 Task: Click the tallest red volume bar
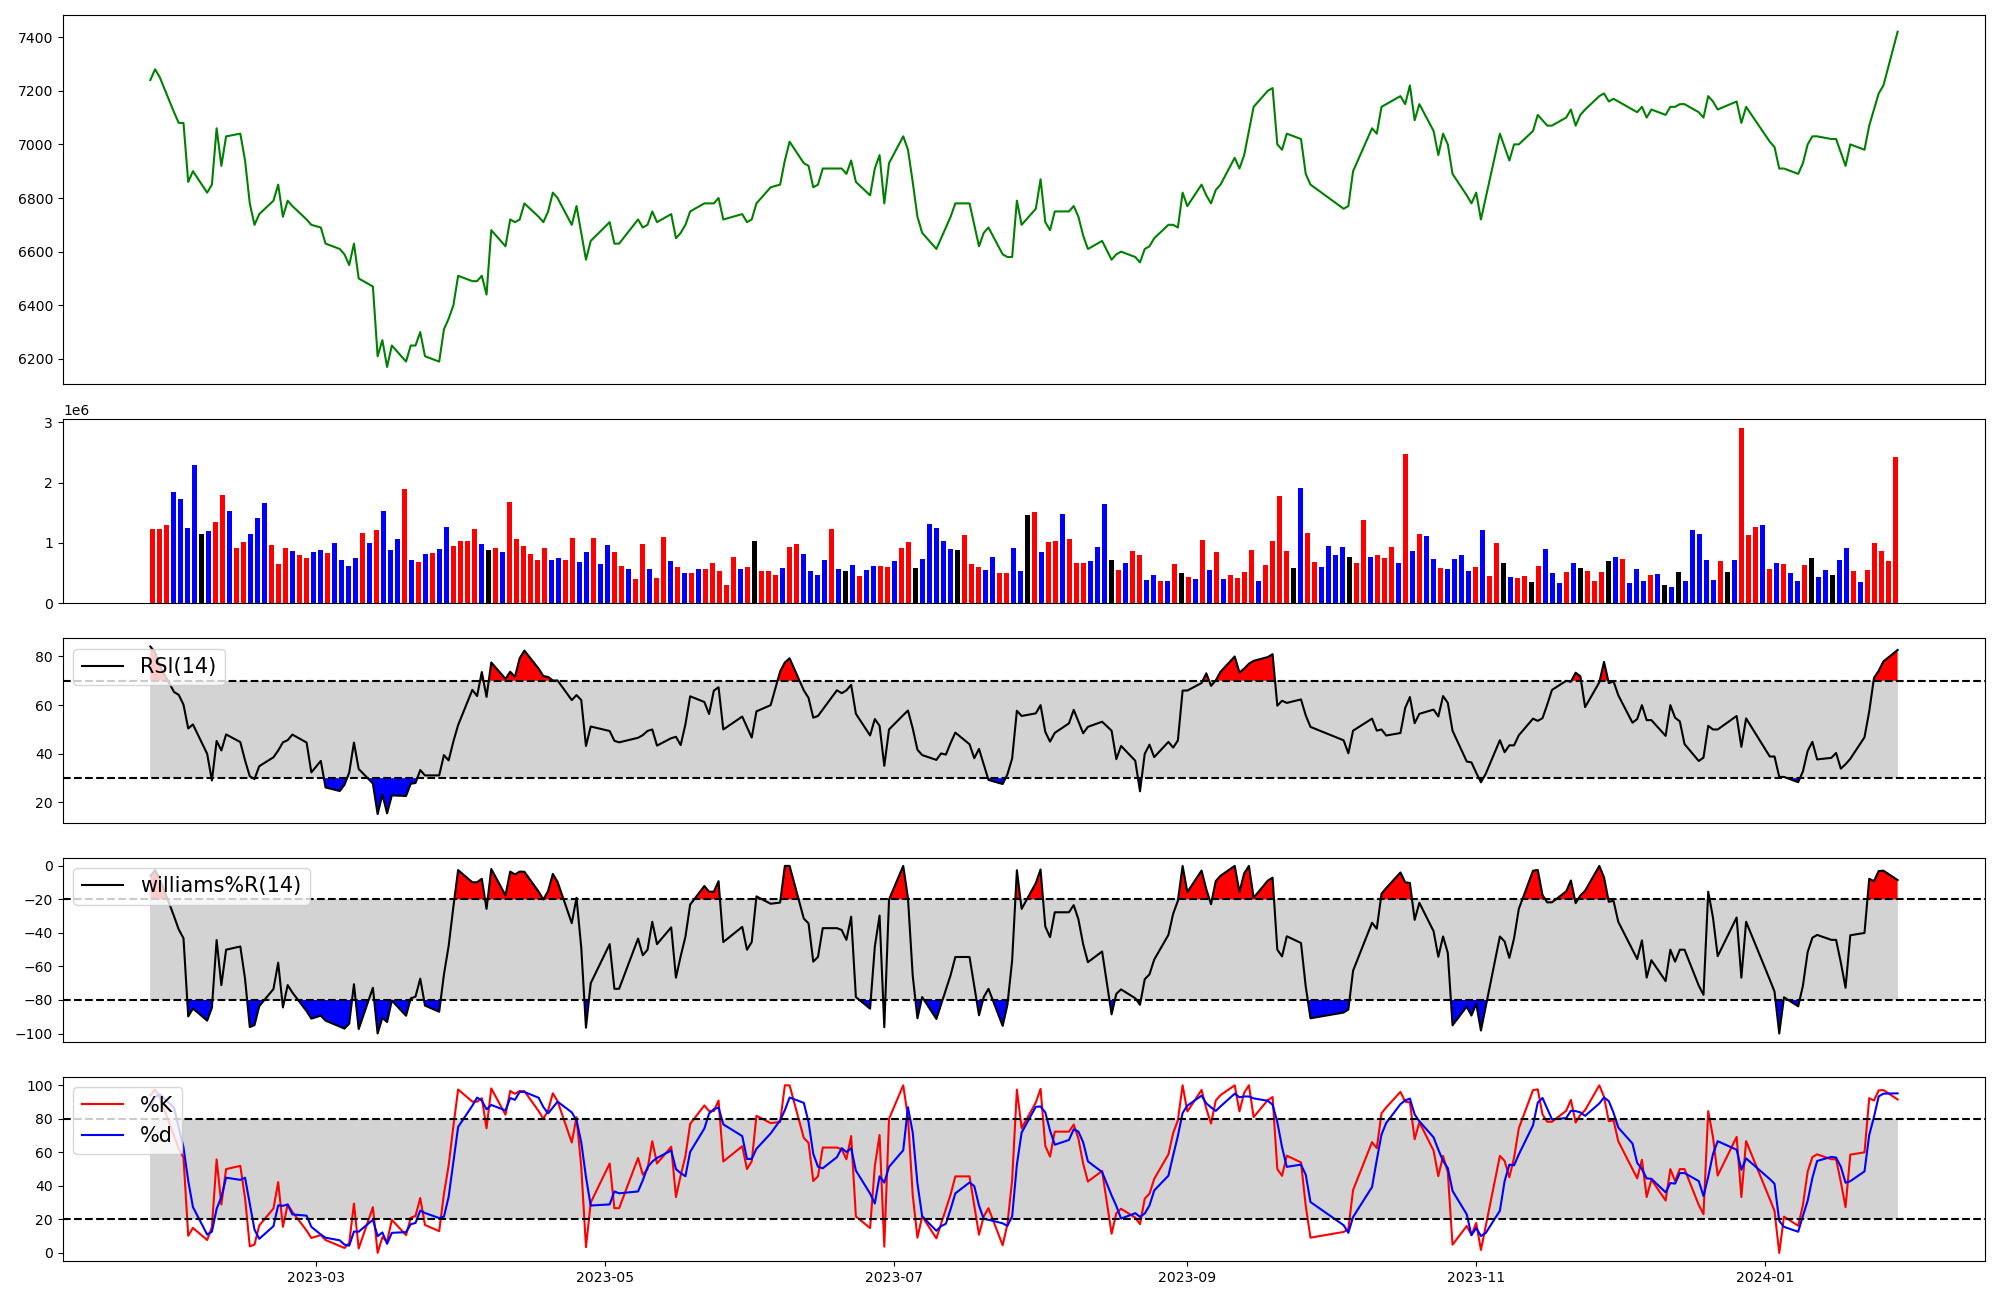(1741, 516)
